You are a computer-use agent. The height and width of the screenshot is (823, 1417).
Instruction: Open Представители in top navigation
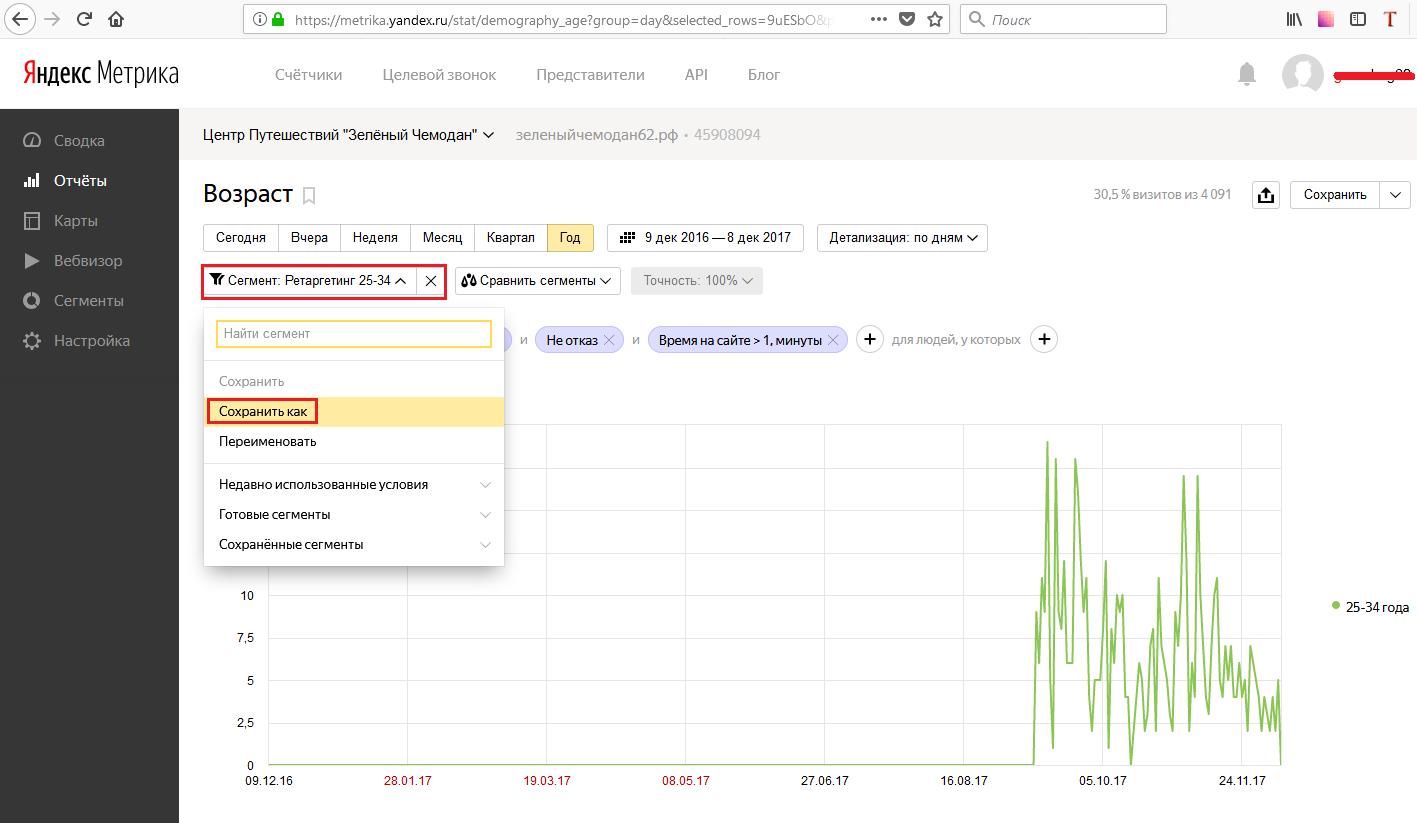[590, 75]
